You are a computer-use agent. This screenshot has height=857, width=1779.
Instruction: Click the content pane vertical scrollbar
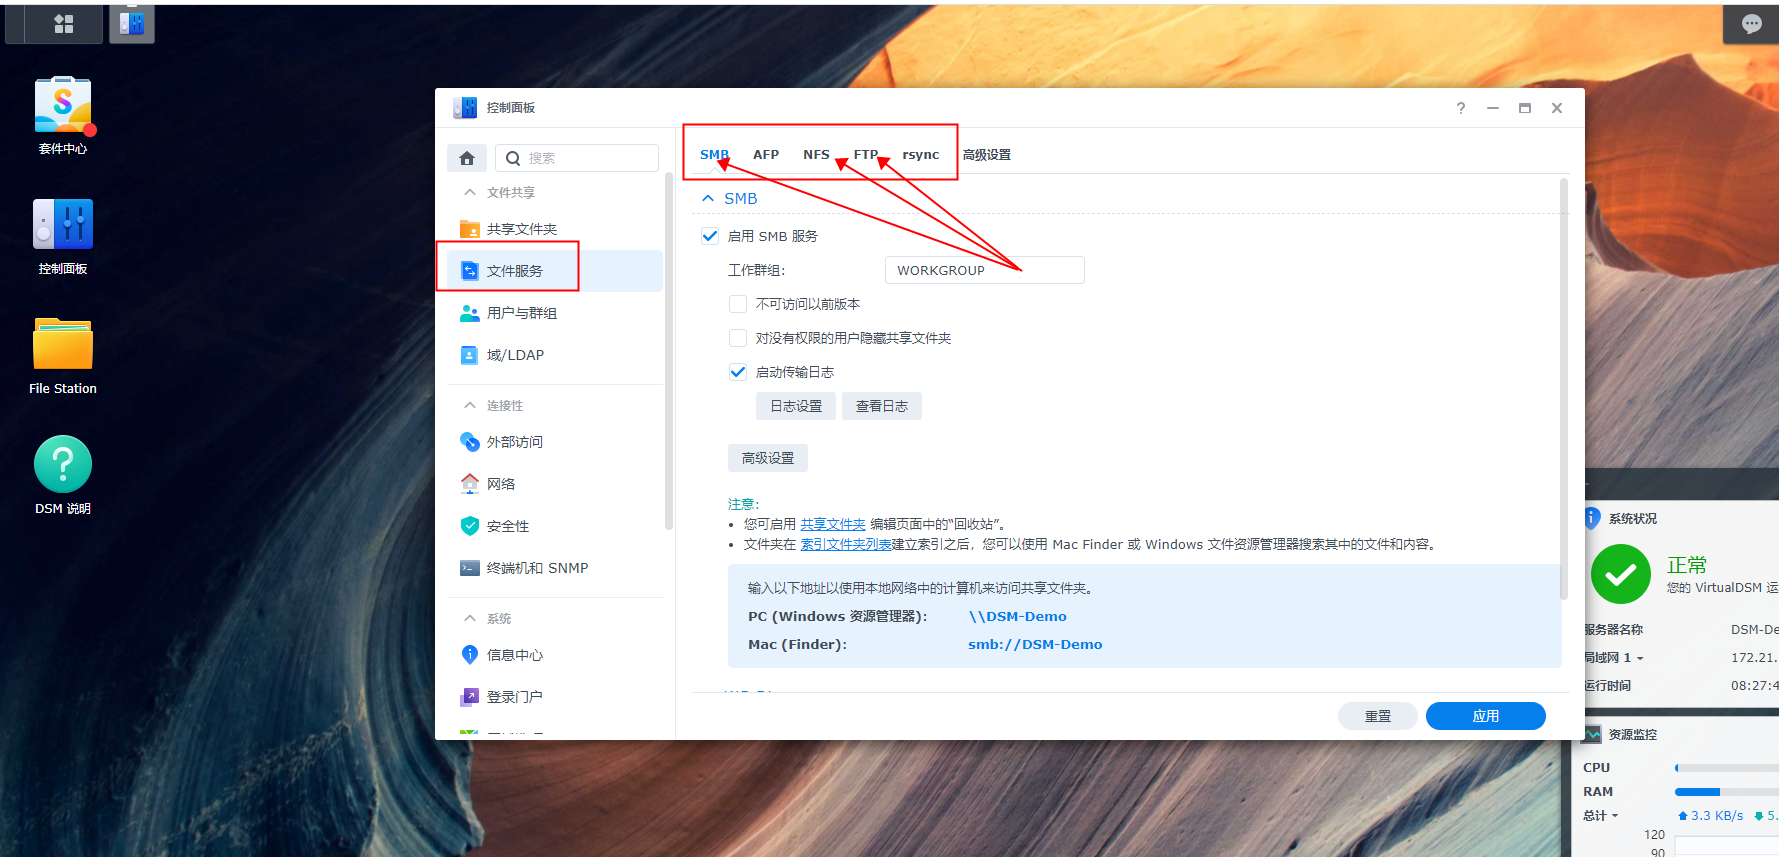point(1563,388)
